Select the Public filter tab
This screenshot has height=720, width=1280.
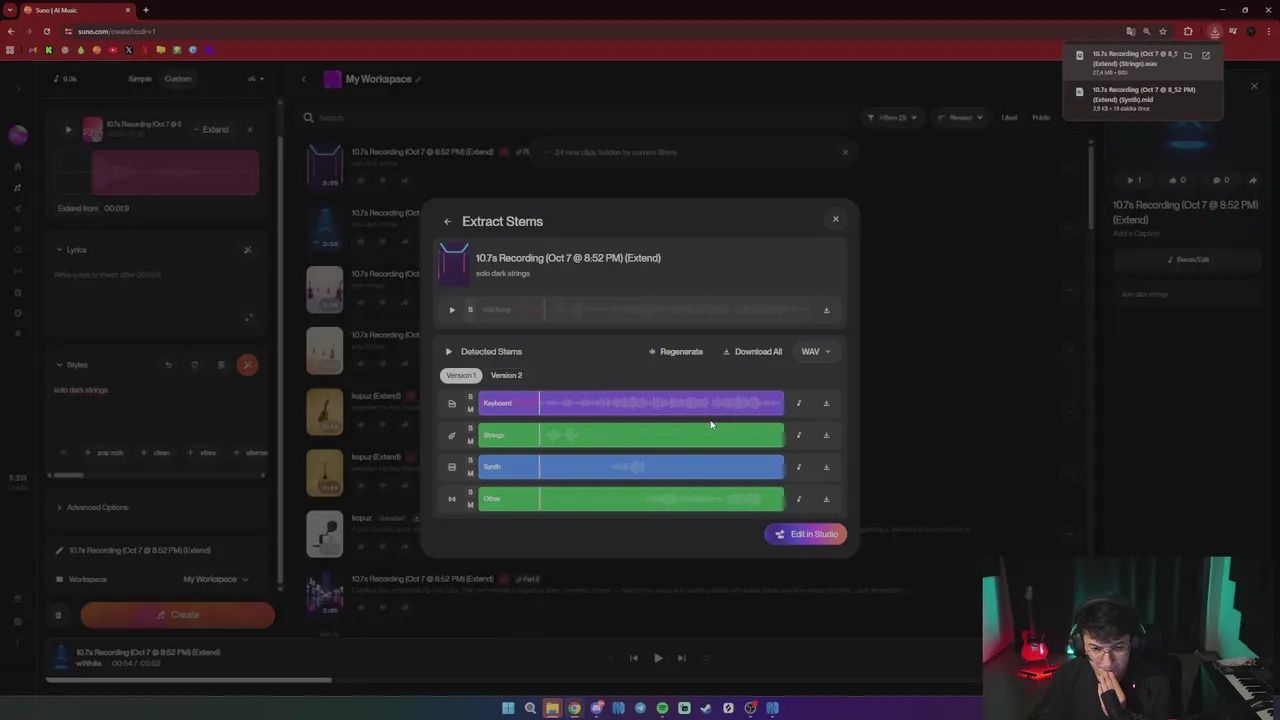coord(1041,118)
